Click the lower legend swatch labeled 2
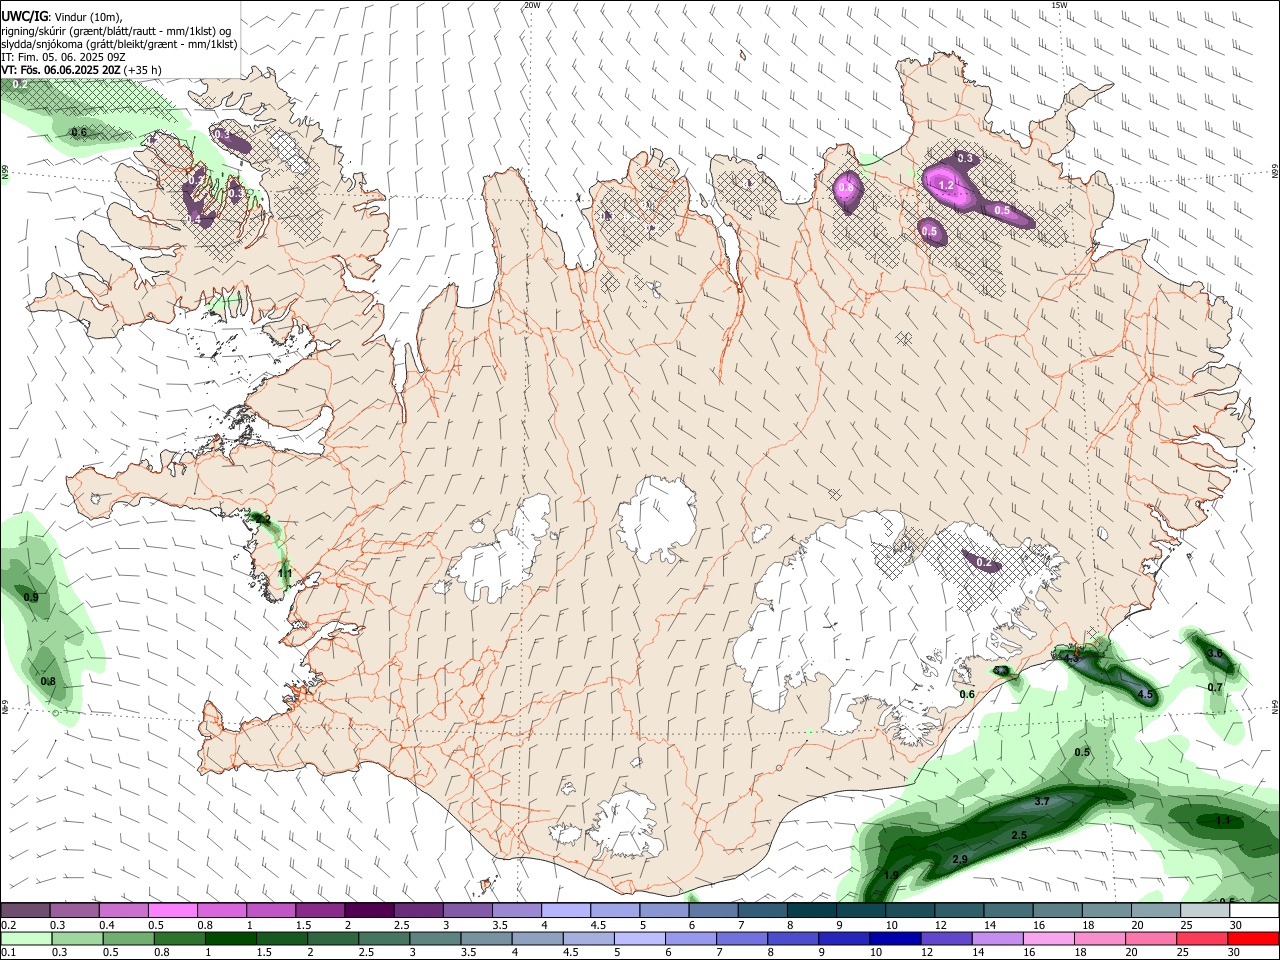 (334, 939)
